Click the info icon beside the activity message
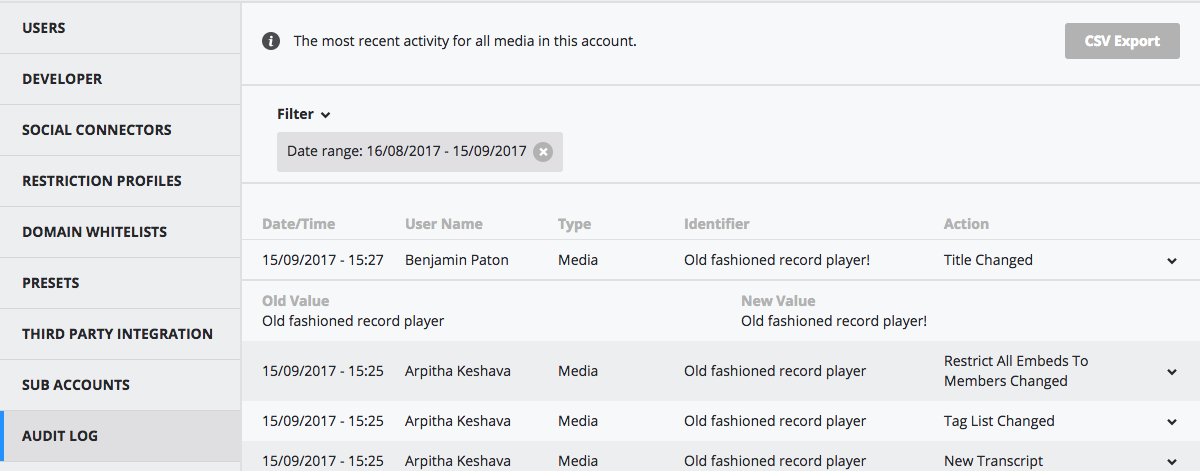 coord(270,42)
